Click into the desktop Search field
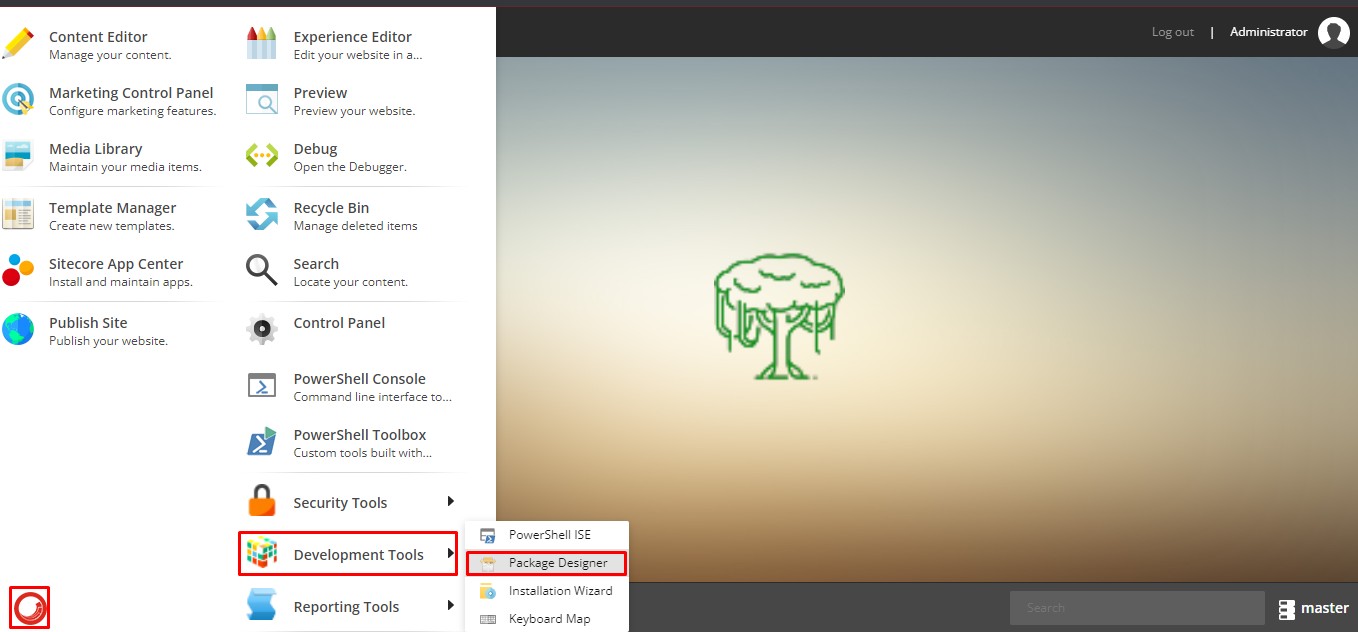The image size is (1358, 632). click(x=1137, y=608)
